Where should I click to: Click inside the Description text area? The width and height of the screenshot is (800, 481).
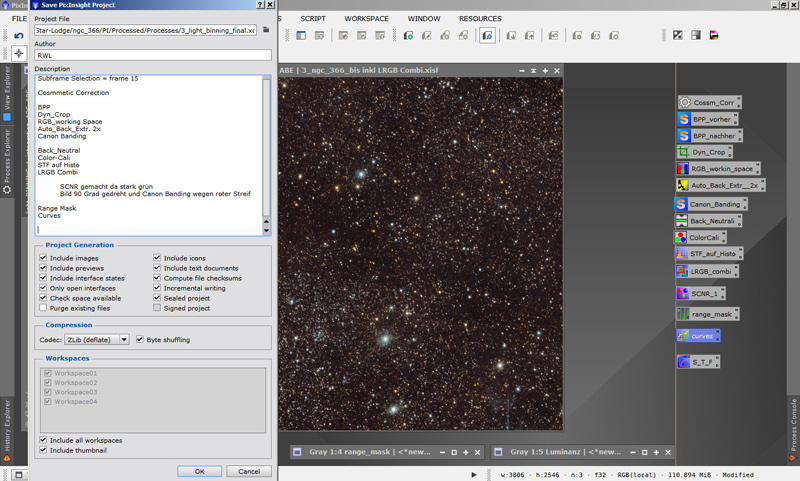[x=148, y=155]
